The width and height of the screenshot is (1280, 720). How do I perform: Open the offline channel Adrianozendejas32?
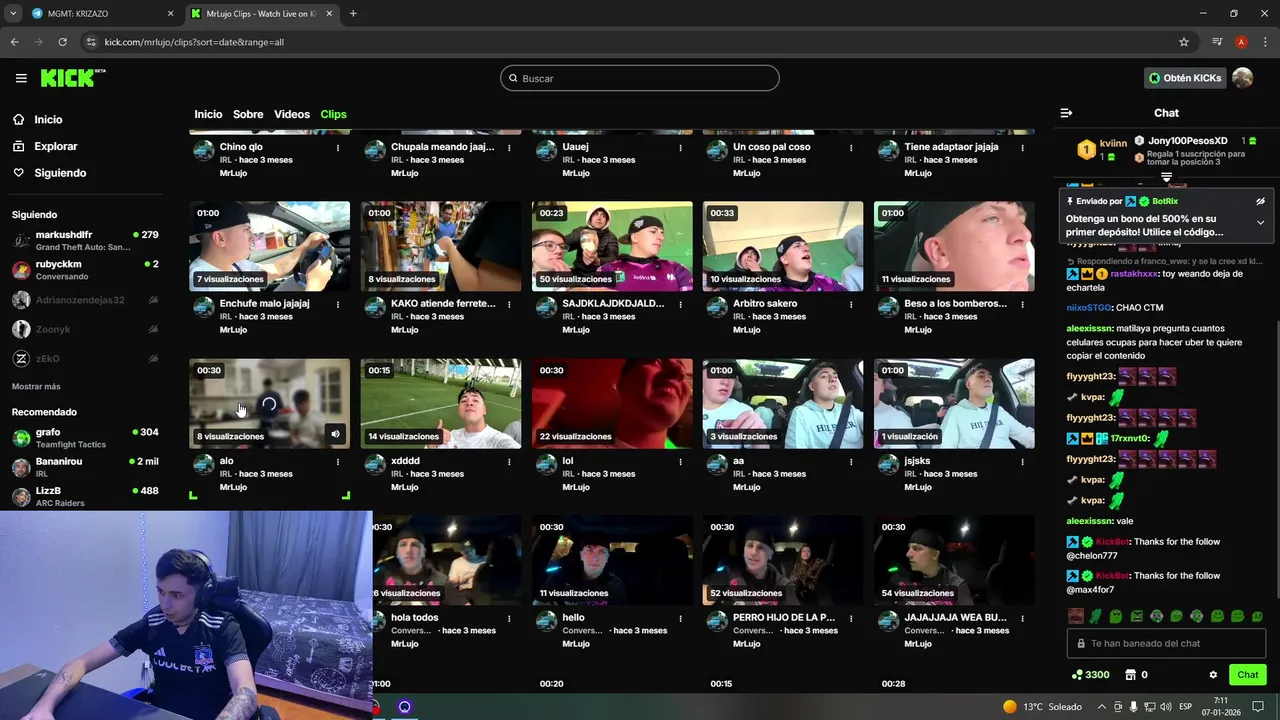pyautogui.click(x=85, y=300)
